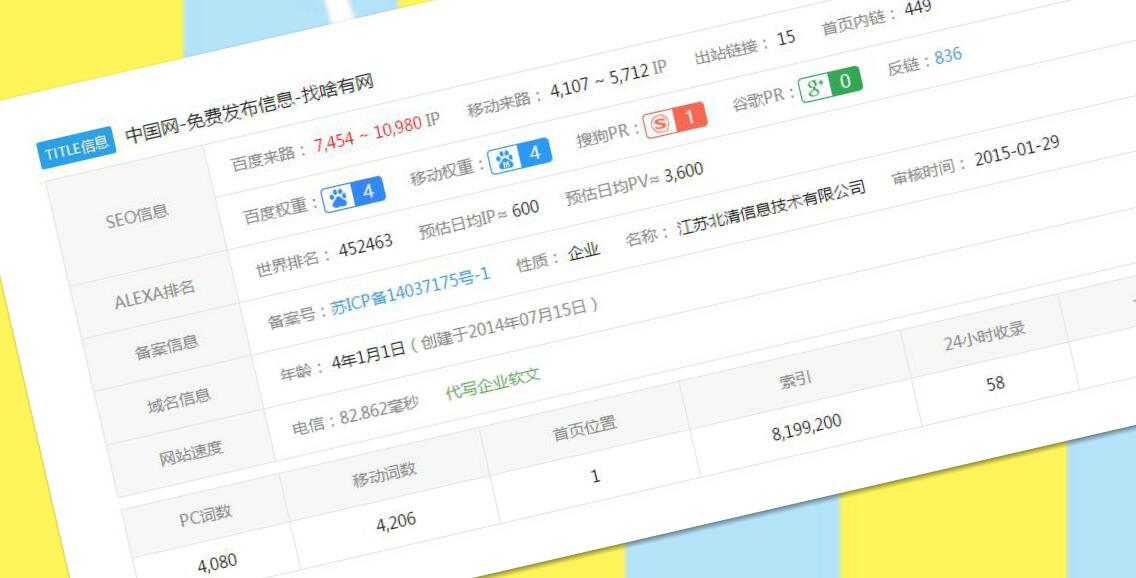Click the 首页位置 value 1
This screenshot has height=578, width=1136.
point(596,477)
